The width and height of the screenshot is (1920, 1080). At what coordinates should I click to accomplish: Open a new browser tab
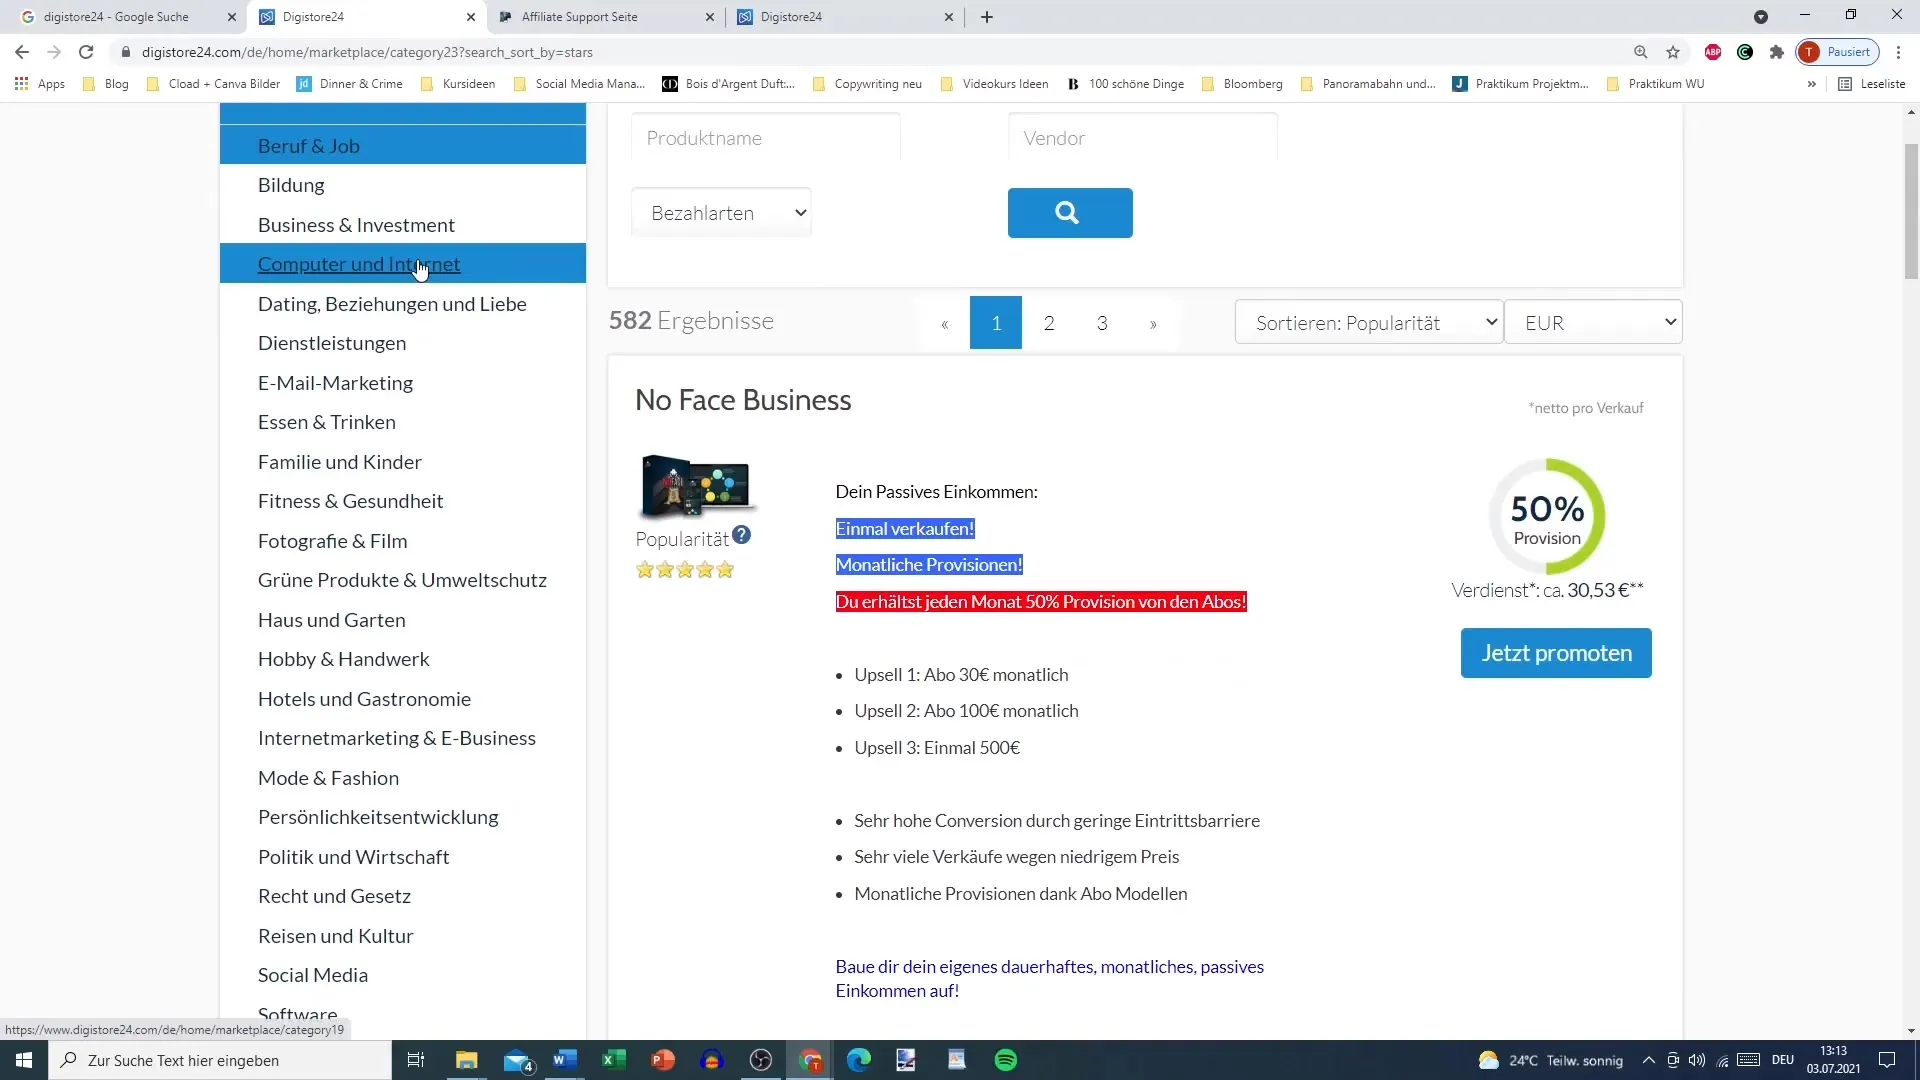[987, 17]
